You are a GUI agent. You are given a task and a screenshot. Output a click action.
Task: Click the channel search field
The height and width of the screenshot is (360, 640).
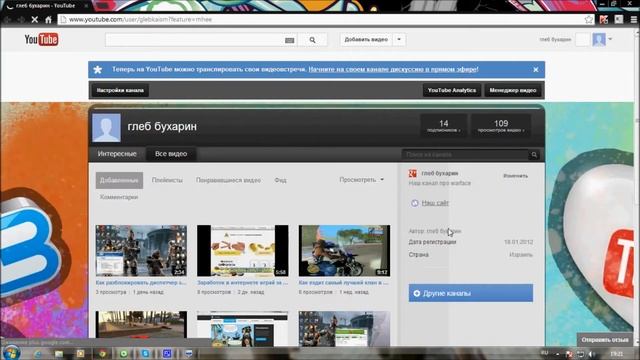coord(465,154)
